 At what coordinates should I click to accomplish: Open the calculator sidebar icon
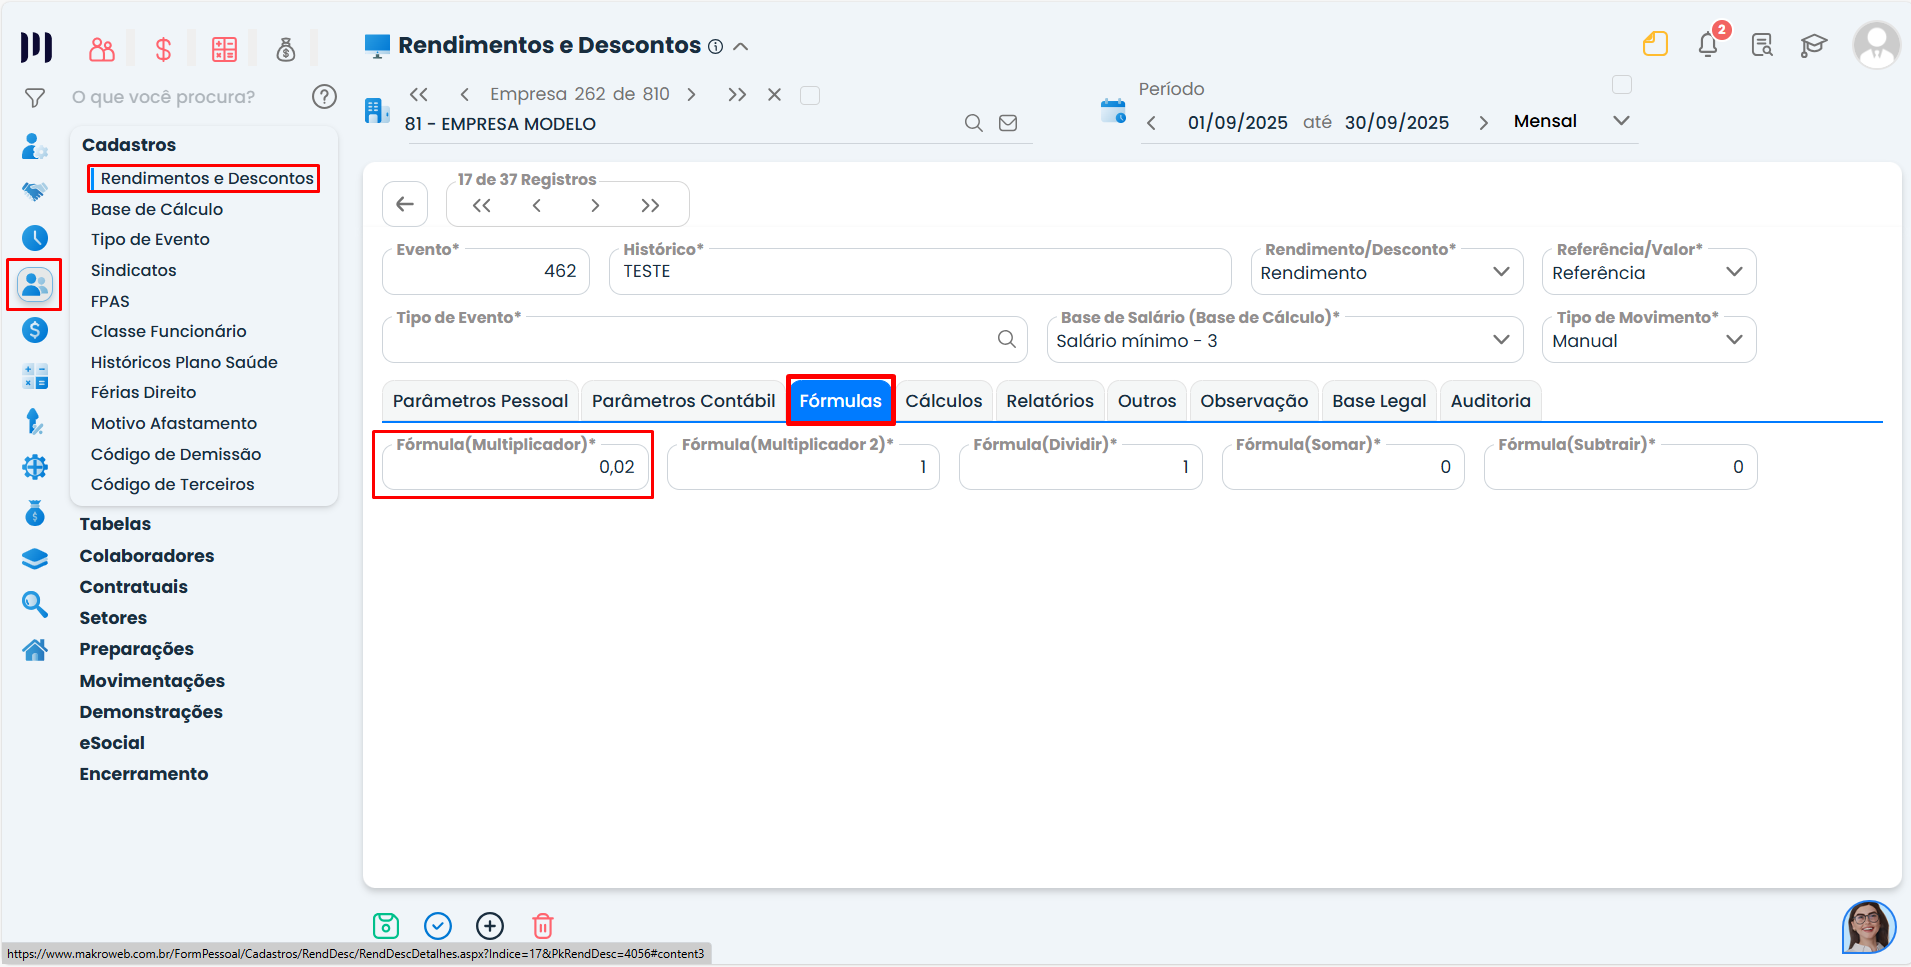pyautogui.click(x=35, y=376)
